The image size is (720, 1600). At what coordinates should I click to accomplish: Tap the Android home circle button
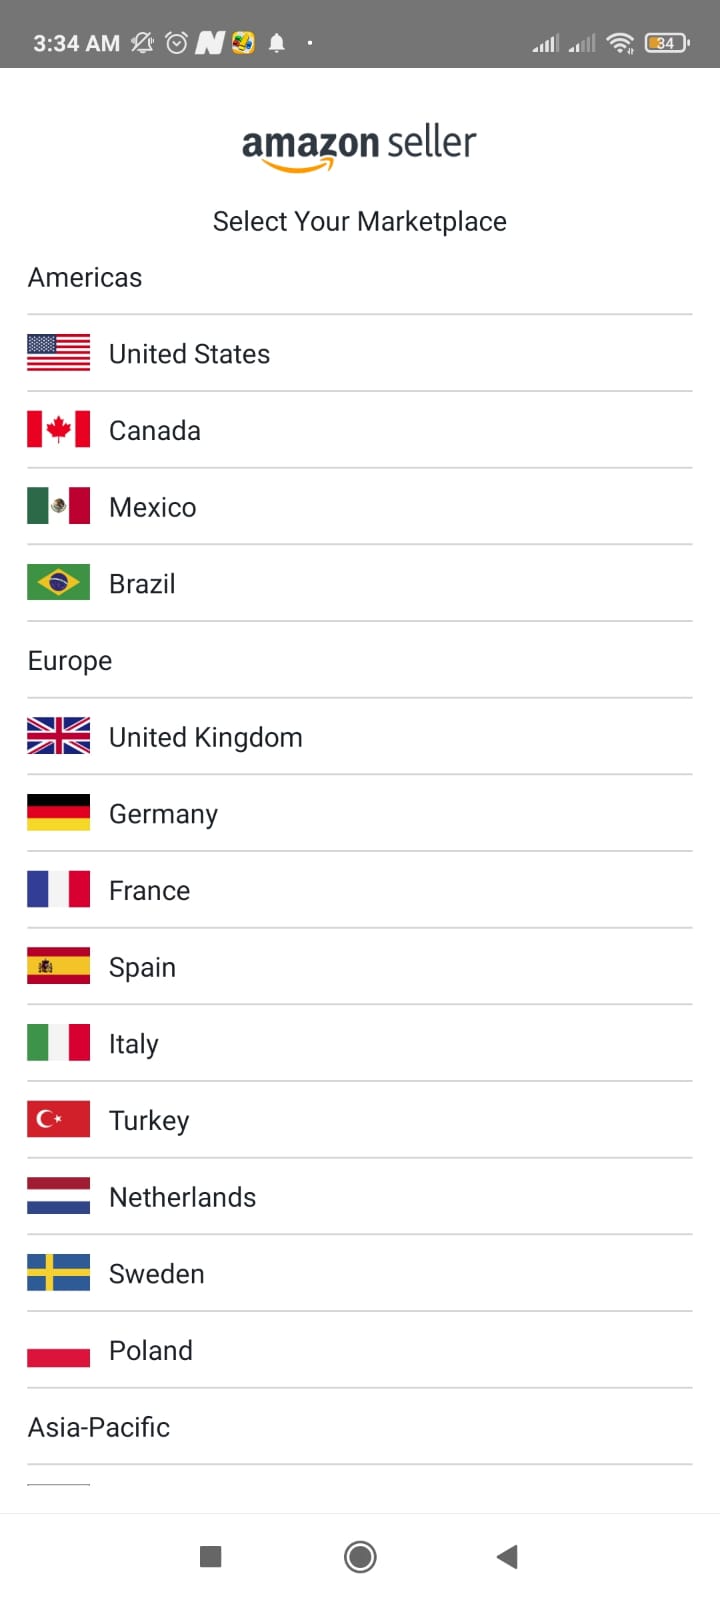[360, 1556]
